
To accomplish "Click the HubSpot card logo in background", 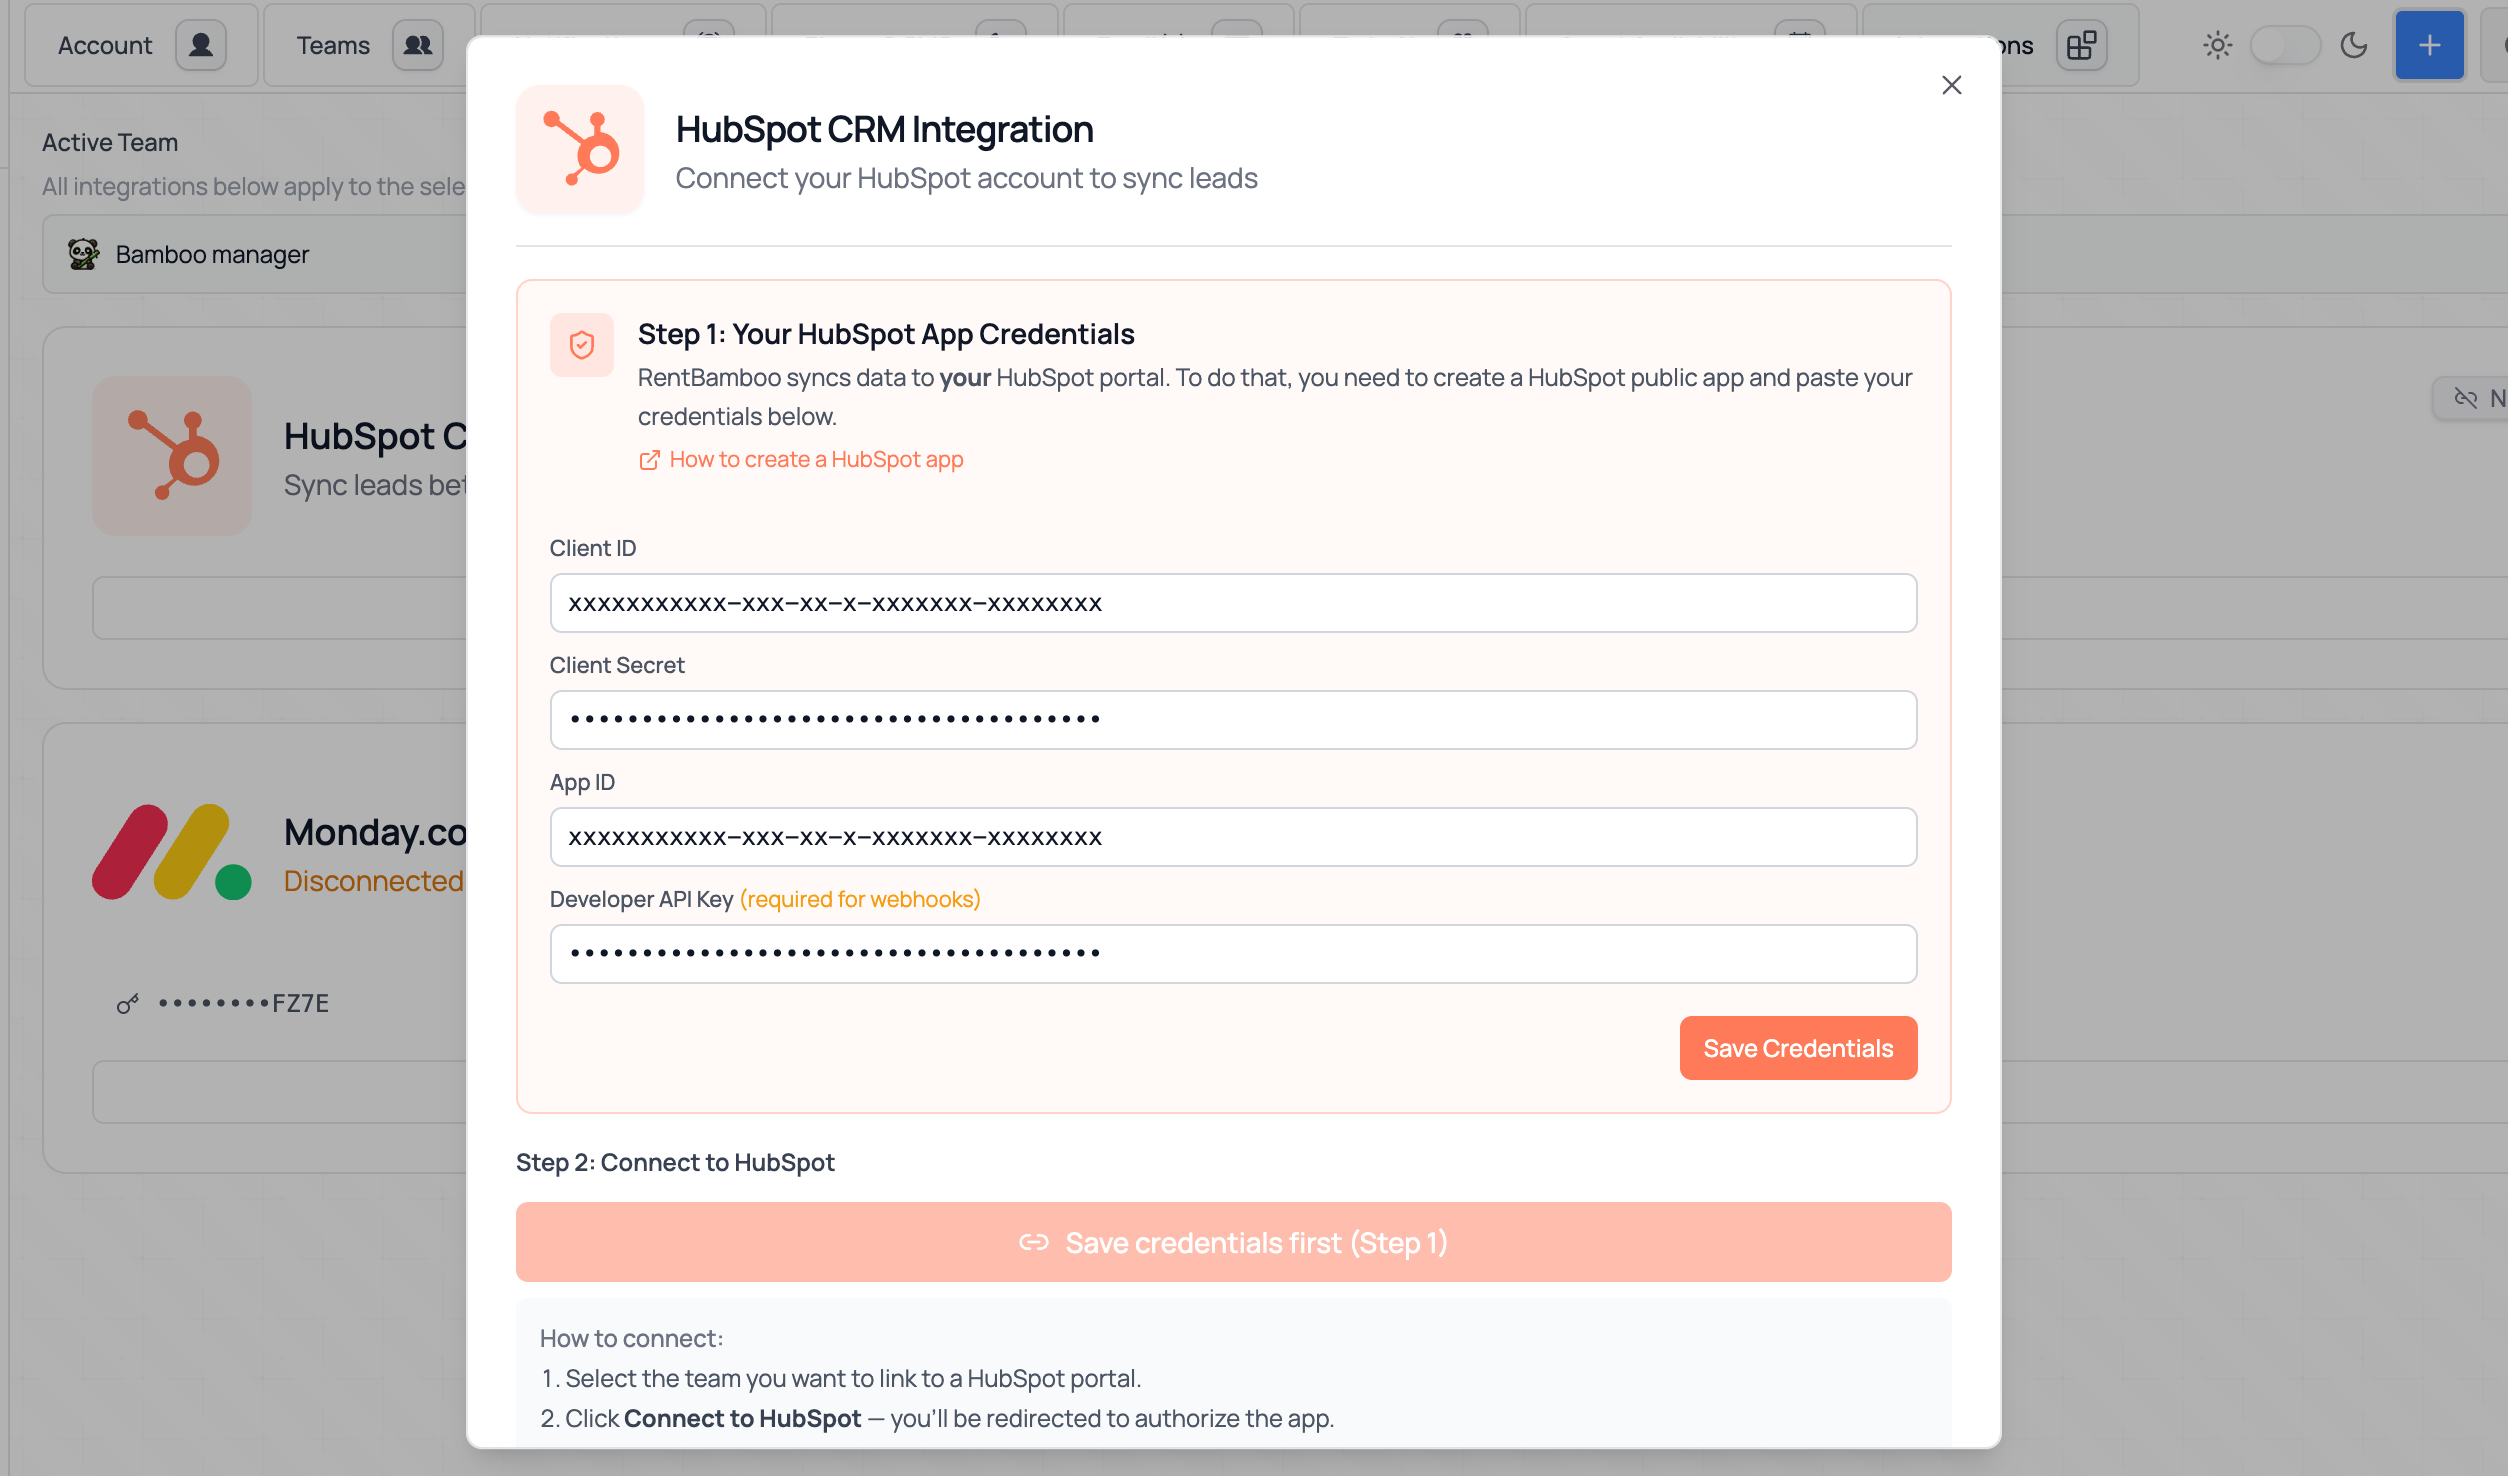I will (x=172, y=455).
